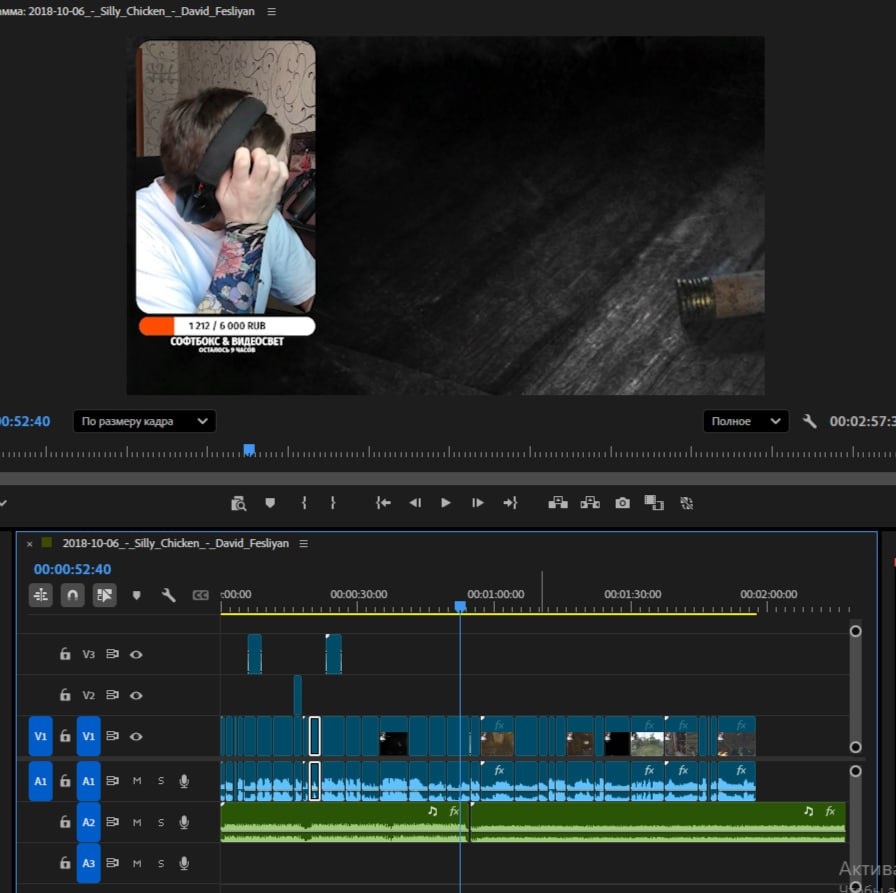Viewport: 896px width, 893px height.
Task: Open the timeline panel hamburger menu
Action: (x=304, y=544)
